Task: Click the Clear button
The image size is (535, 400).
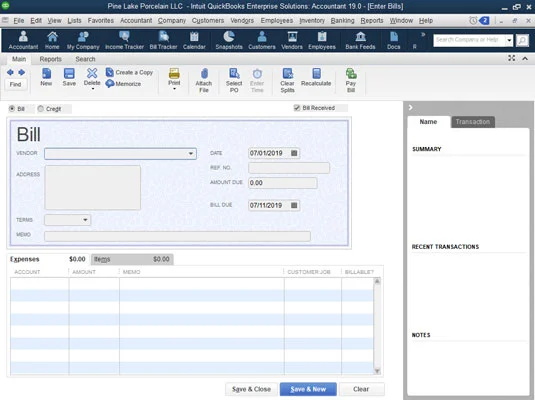Action: click(x=361, y=389)
